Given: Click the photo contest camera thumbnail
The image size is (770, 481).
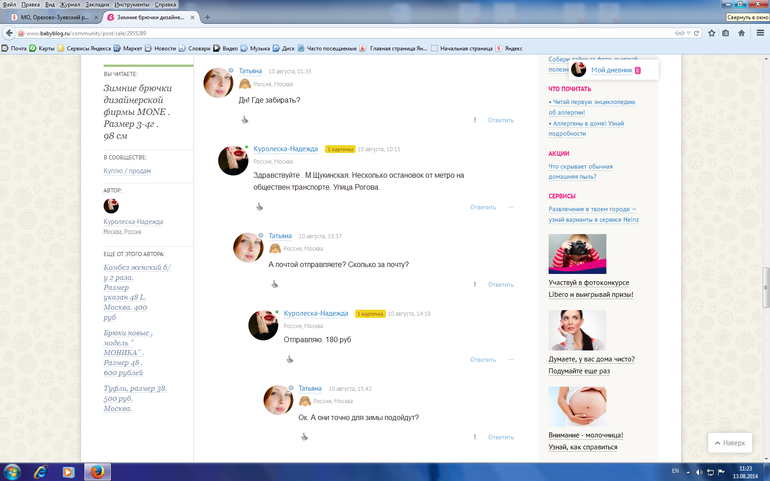Looking at the screenshot, I should point(577,254).
